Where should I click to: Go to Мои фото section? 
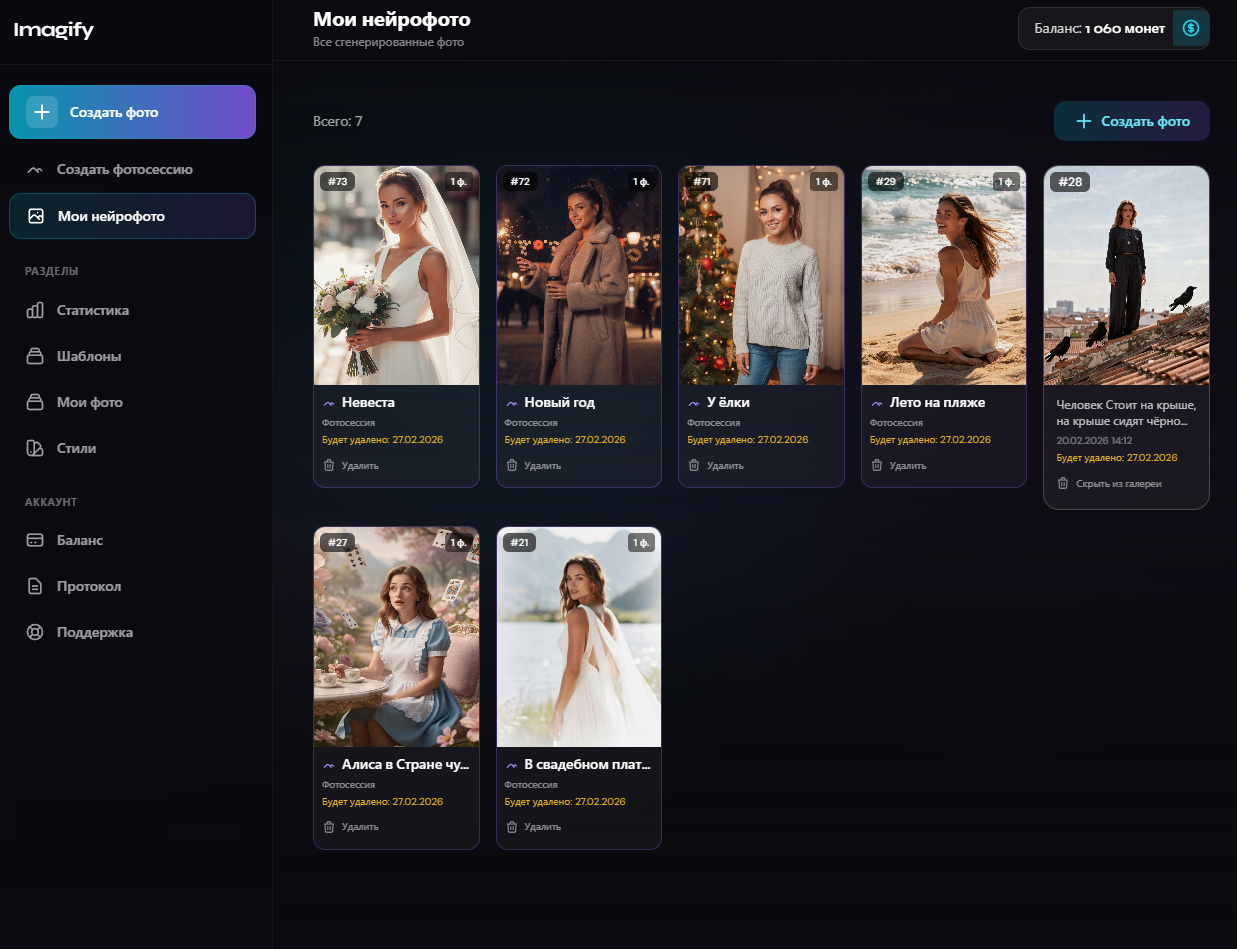pos(89,402)
